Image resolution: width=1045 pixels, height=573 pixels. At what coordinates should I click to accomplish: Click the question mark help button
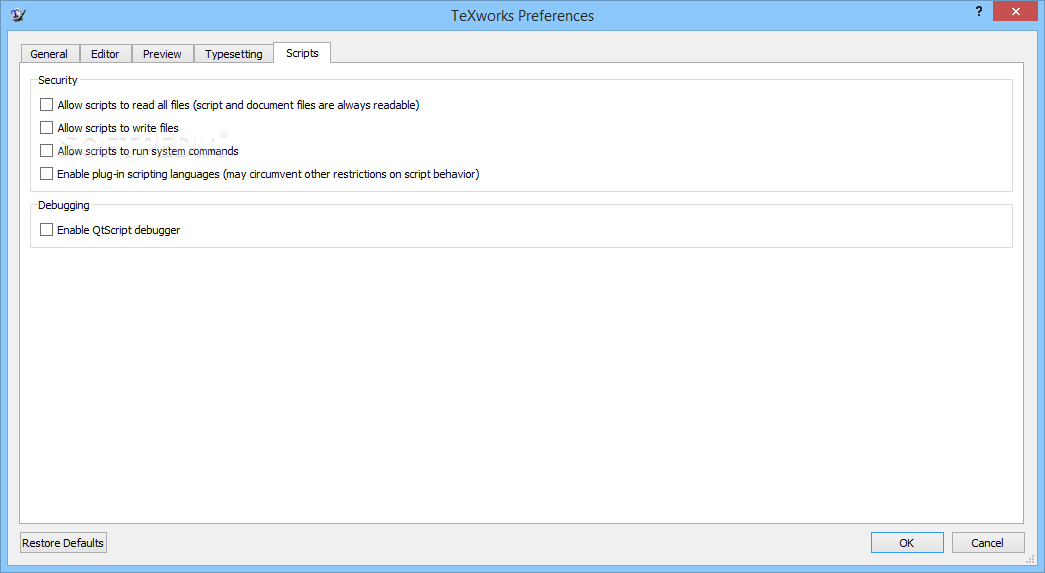pos(978,11)
